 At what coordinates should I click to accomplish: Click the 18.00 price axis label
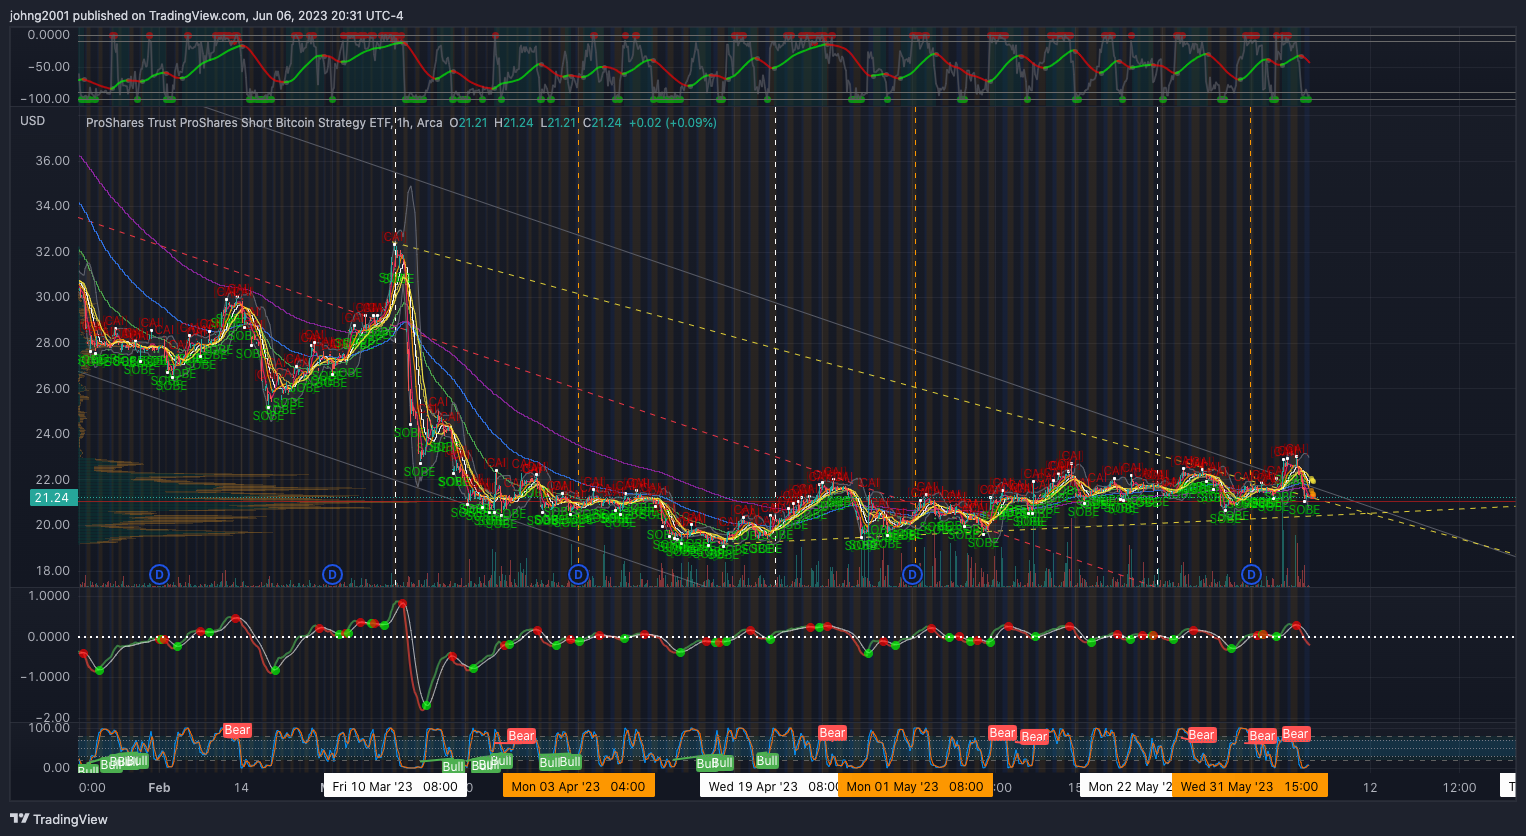coord(53,571)
